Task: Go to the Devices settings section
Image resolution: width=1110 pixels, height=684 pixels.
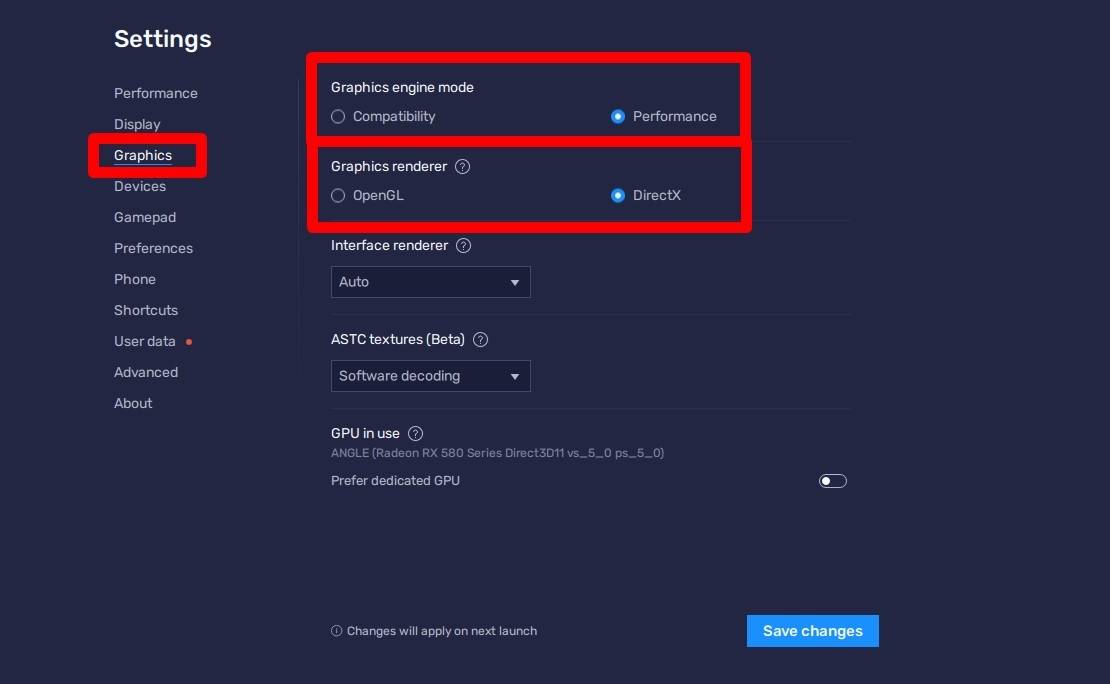Action: (x=140, y=186)
